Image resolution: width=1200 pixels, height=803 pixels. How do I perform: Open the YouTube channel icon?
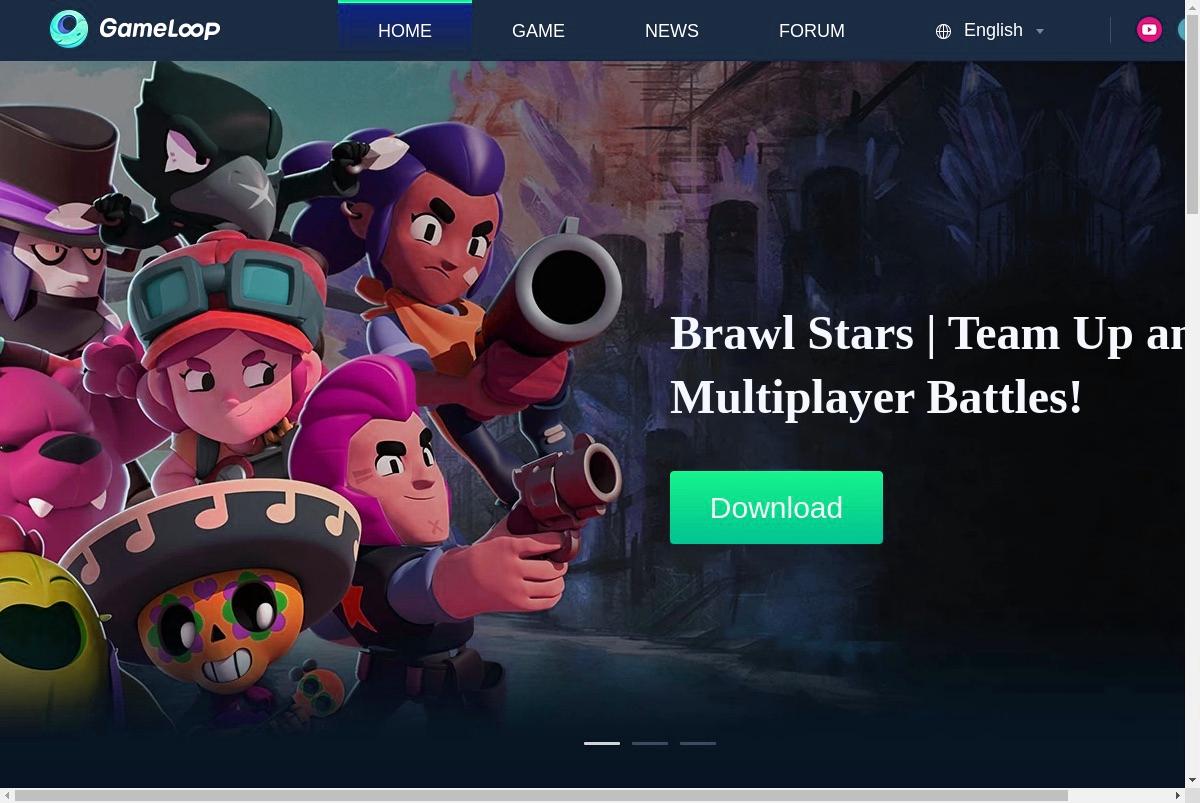click(1149, 30)
